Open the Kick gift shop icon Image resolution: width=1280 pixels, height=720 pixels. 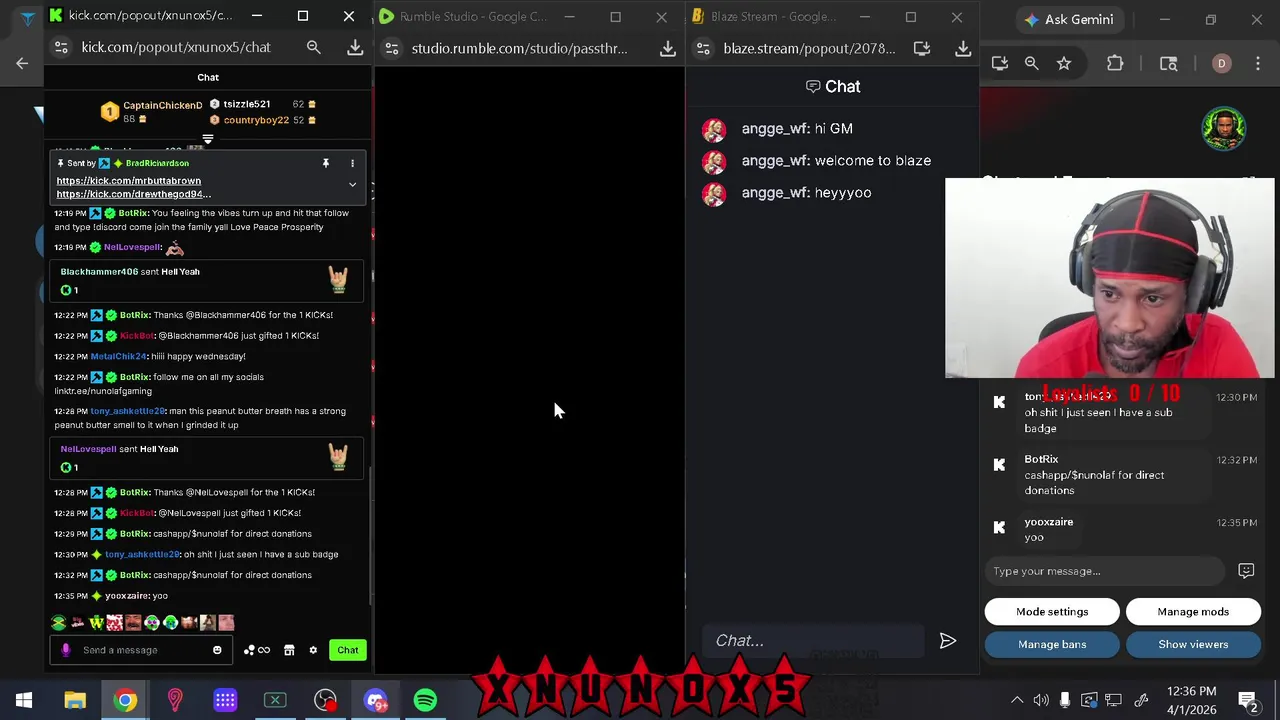tap(289, 650)
